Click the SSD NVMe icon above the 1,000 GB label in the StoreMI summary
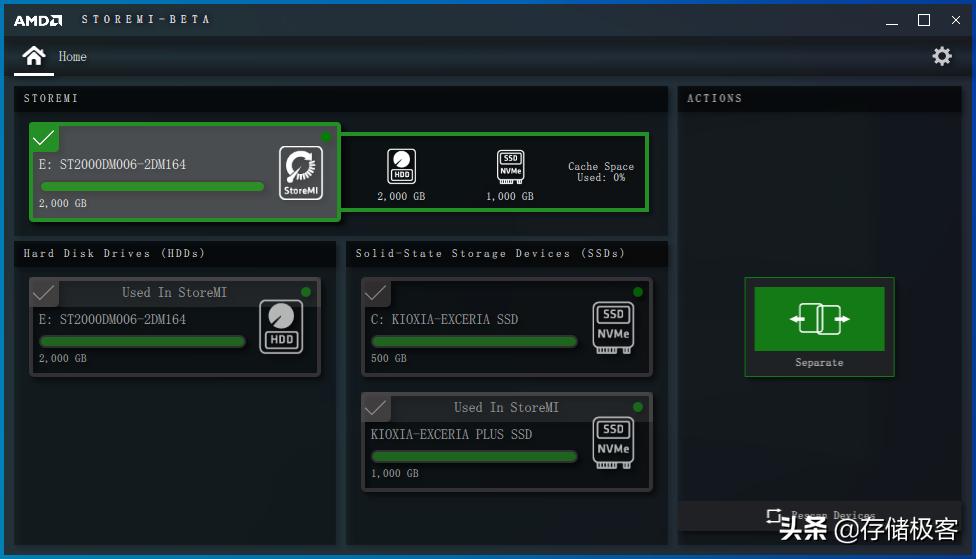This screenshot has height=559, width=976. tap(510, 166)
